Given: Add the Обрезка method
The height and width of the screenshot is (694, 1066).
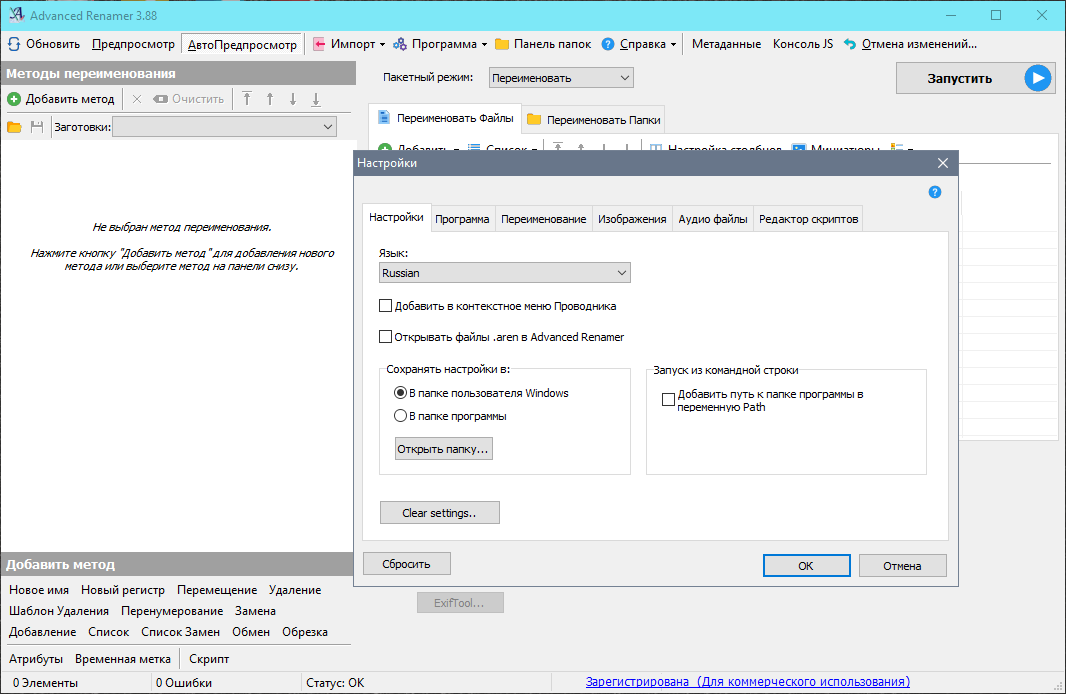Looking at the screenshot, I should pyautogui.click(x=305, y=632).
